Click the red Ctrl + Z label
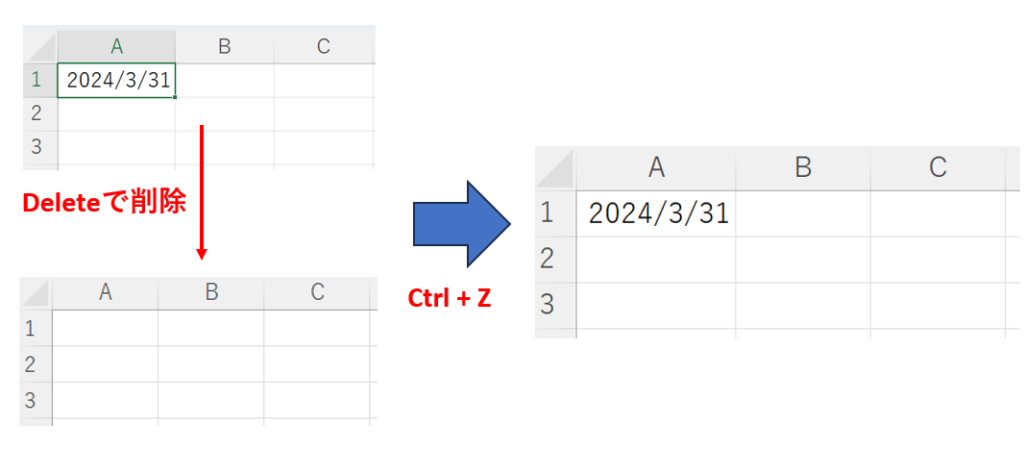Screen dimensions: 1024x450 coord(449,298)
